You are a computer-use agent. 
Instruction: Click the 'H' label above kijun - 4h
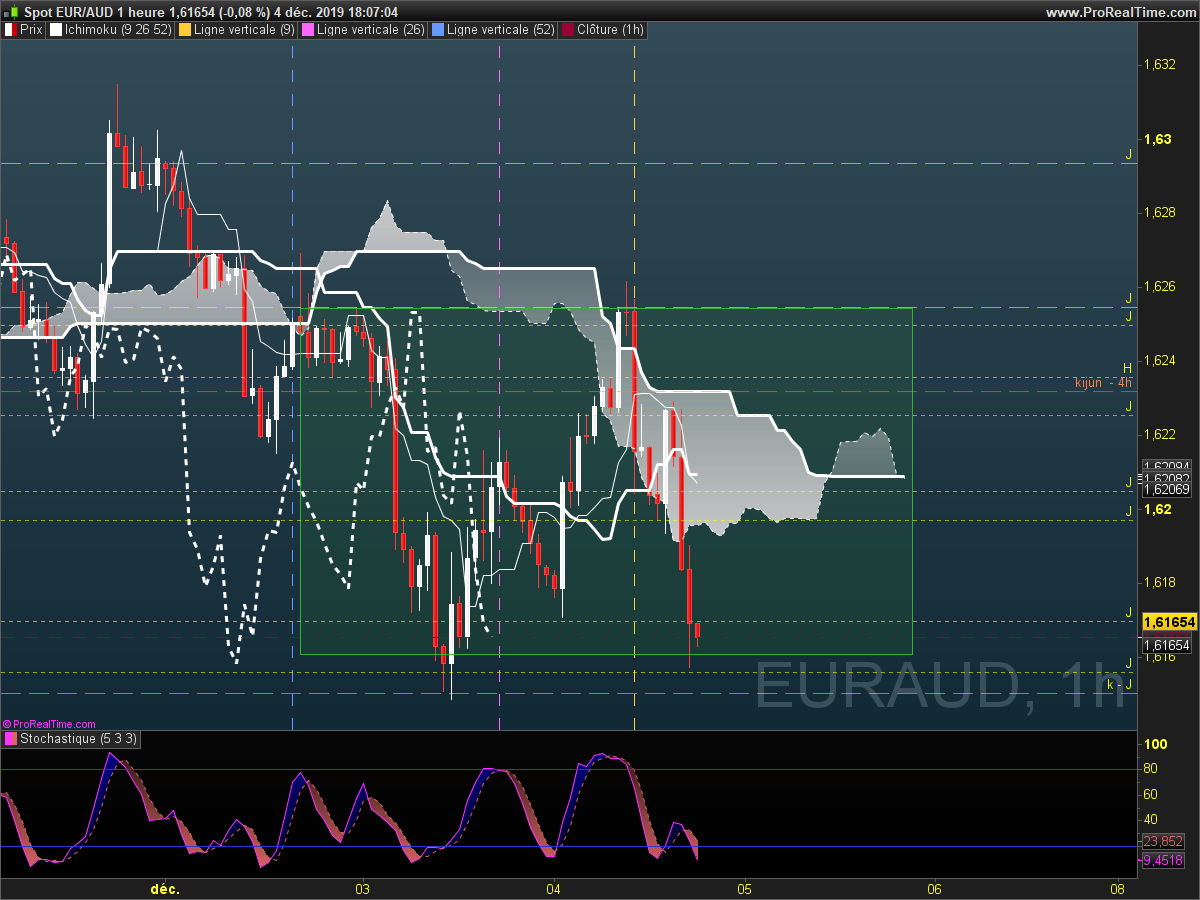[x=1128, y=368]
